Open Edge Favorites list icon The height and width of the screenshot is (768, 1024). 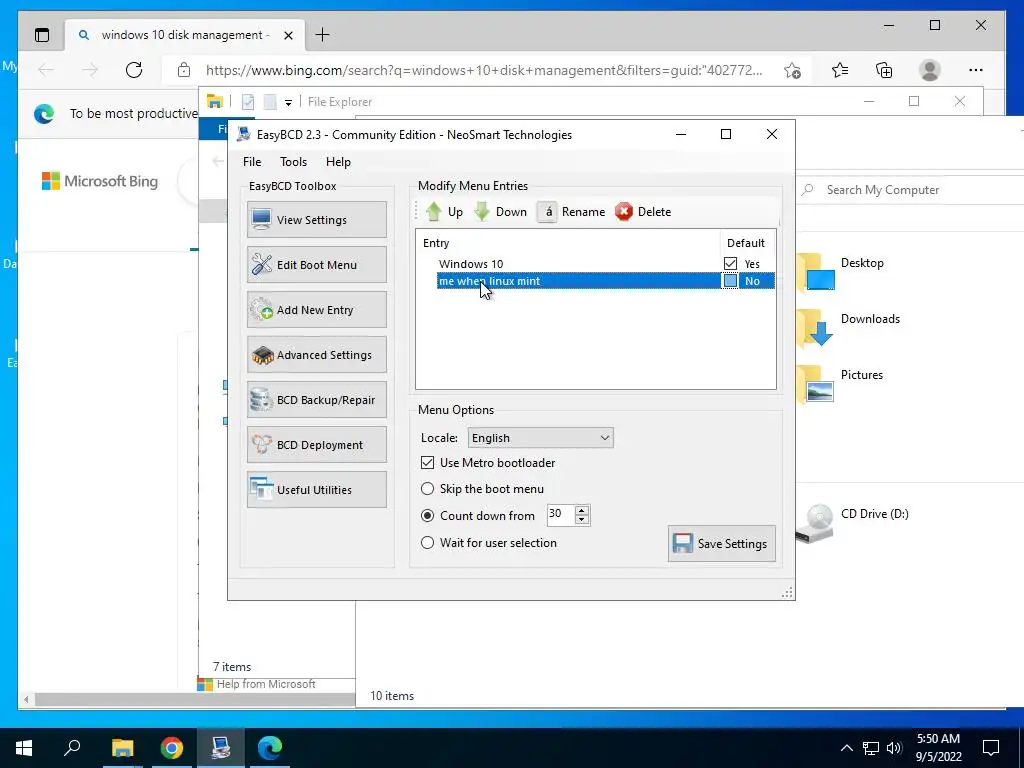840,70
